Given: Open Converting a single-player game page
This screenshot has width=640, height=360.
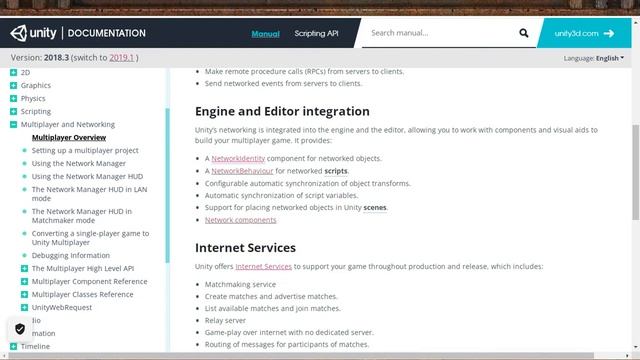Looking at the screenshot, I should click(x=90, y=238).
